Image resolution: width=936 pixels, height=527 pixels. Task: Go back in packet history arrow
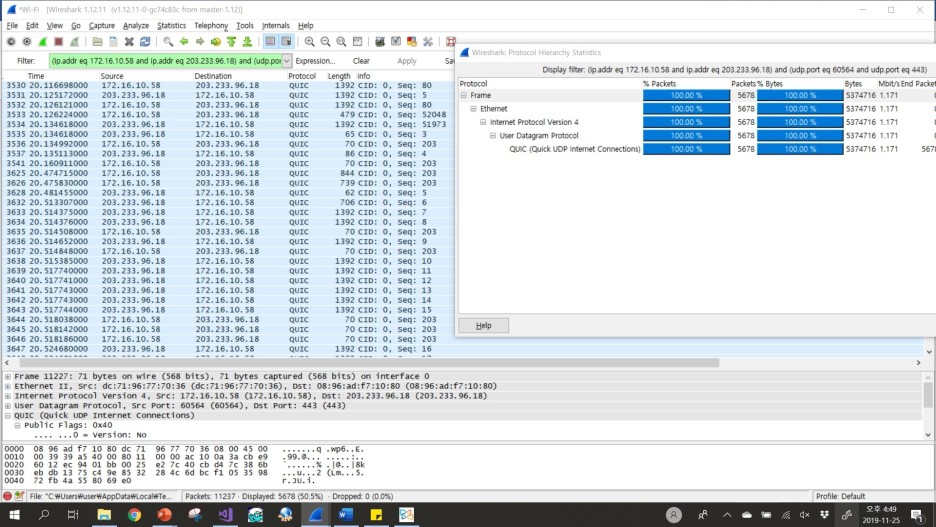click(x=184, y=41)
